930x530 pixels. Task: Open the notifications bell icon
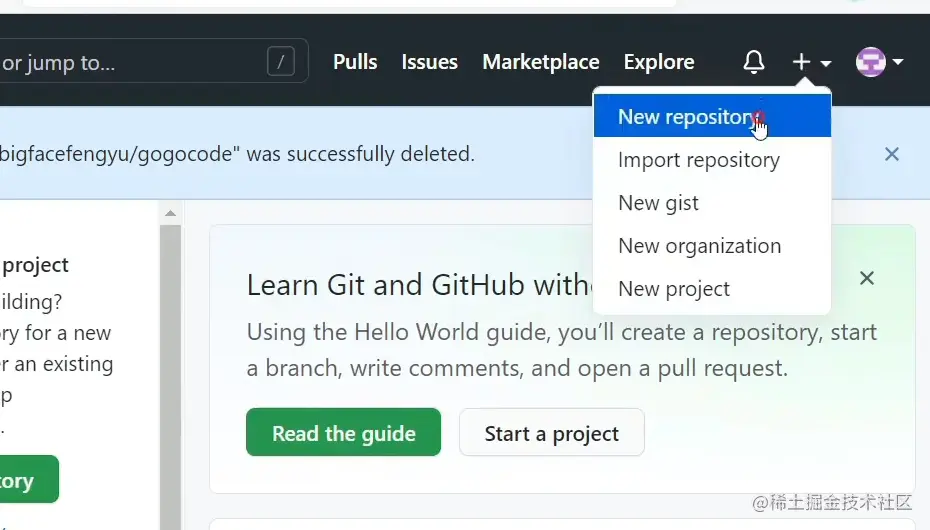click(754, 62)
